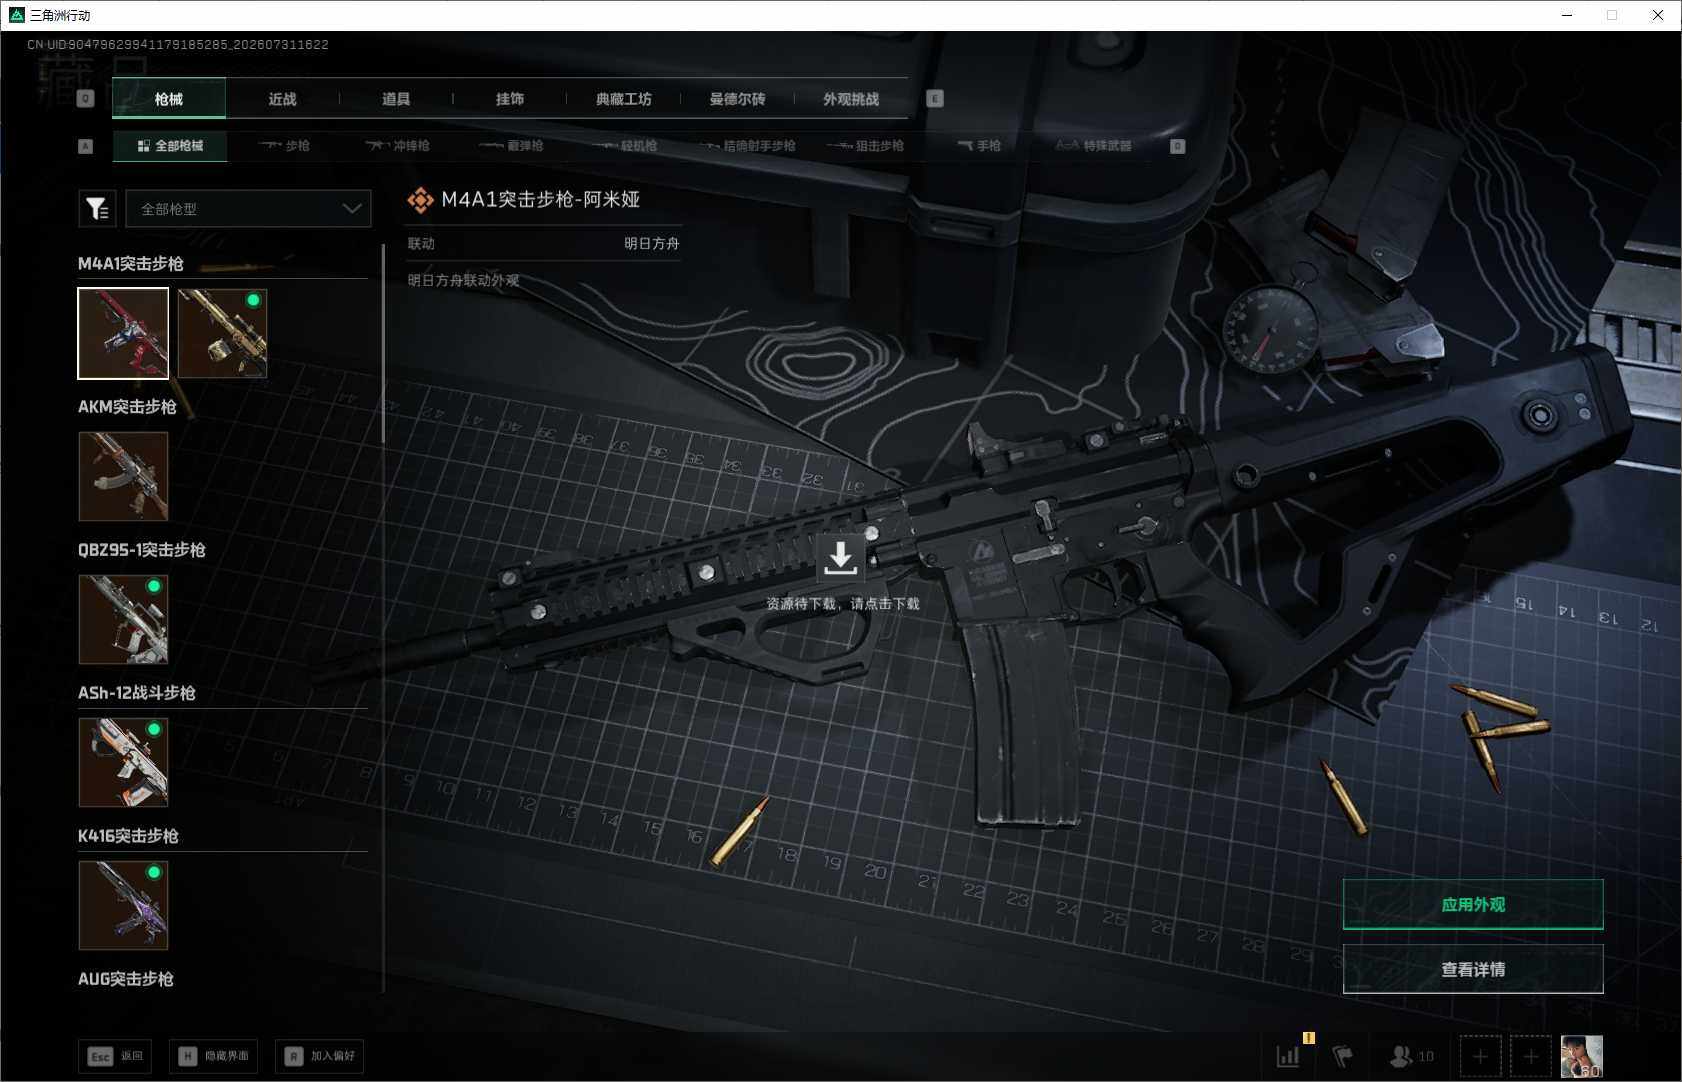Click the 隐藏界面 hide interface button
Viewport: 1682px width, 1082px height.
click(x=215, y=1056)
